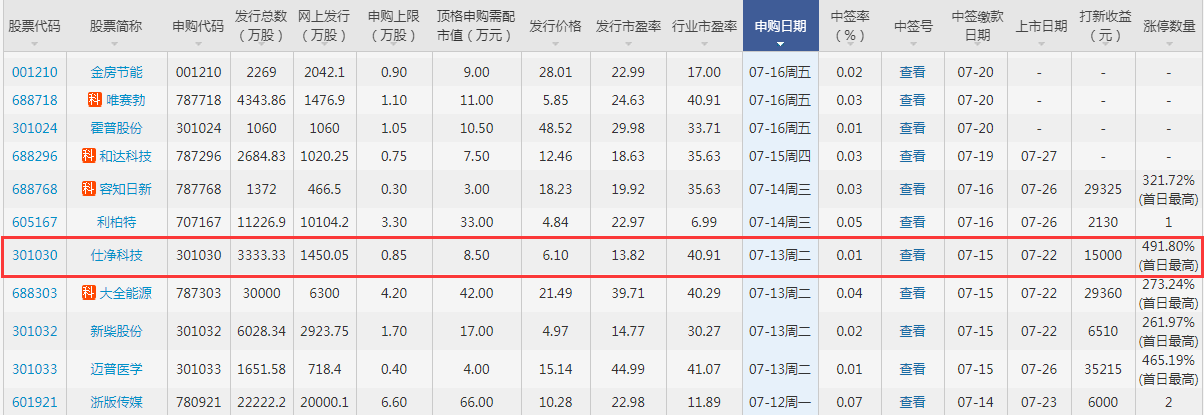Open the 大全能源 stock name link

[124, 293]
